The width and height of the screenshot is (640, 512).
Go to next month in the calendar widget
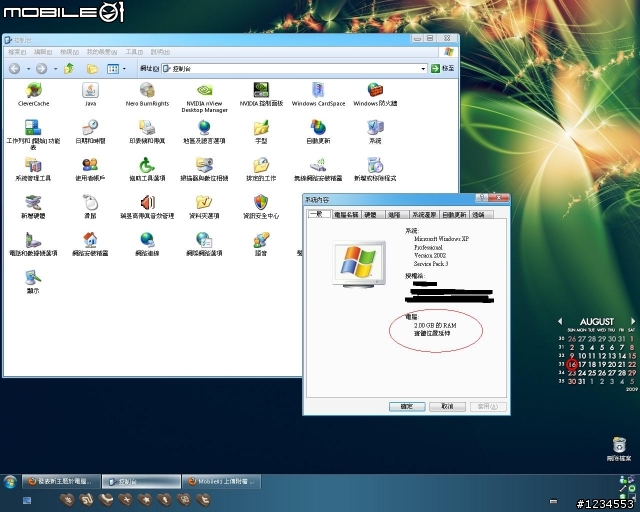(633, 321)
